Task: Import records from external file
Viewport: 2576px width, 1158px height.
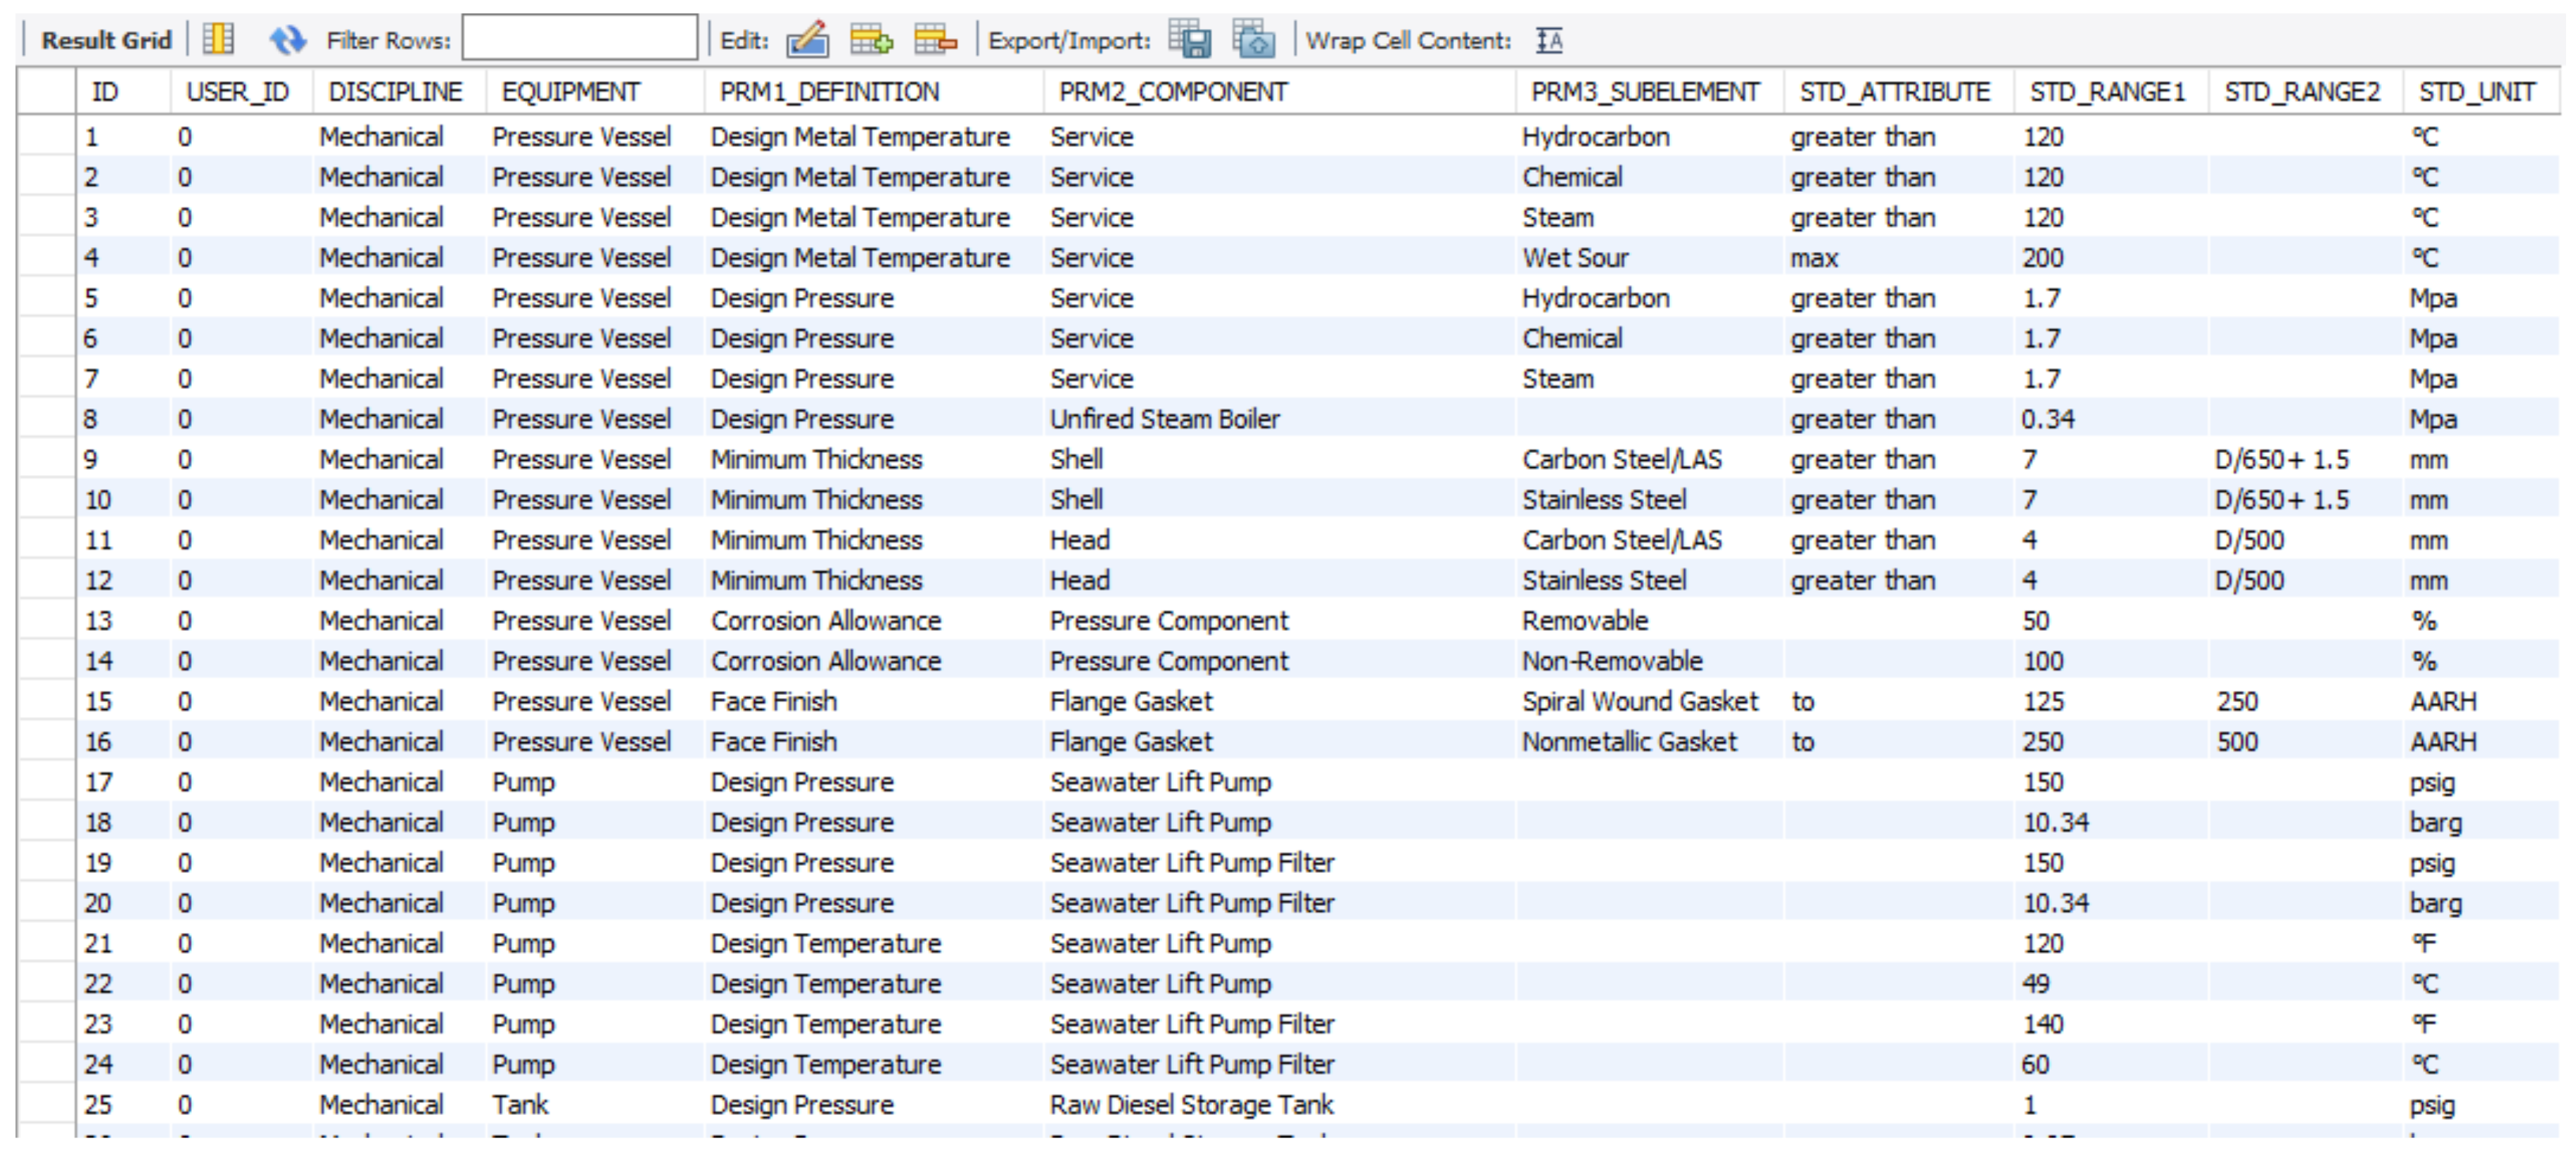Action: [x=1253, y=40]
